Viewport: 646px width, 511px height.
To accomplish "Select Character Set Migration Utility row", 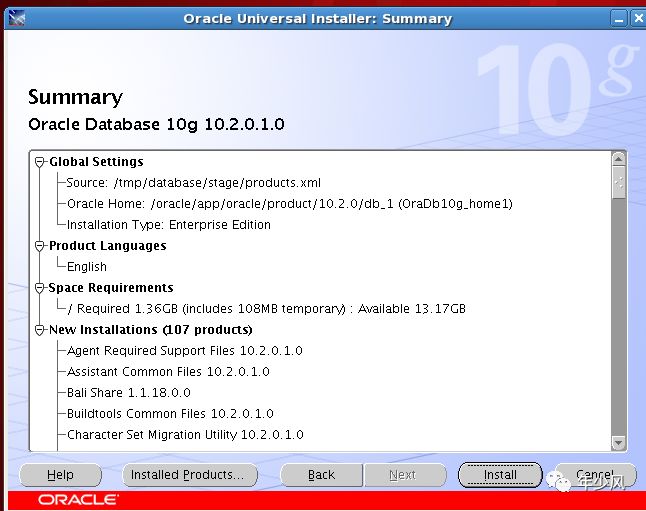I will pyautogui.click(x=185, y=435).
